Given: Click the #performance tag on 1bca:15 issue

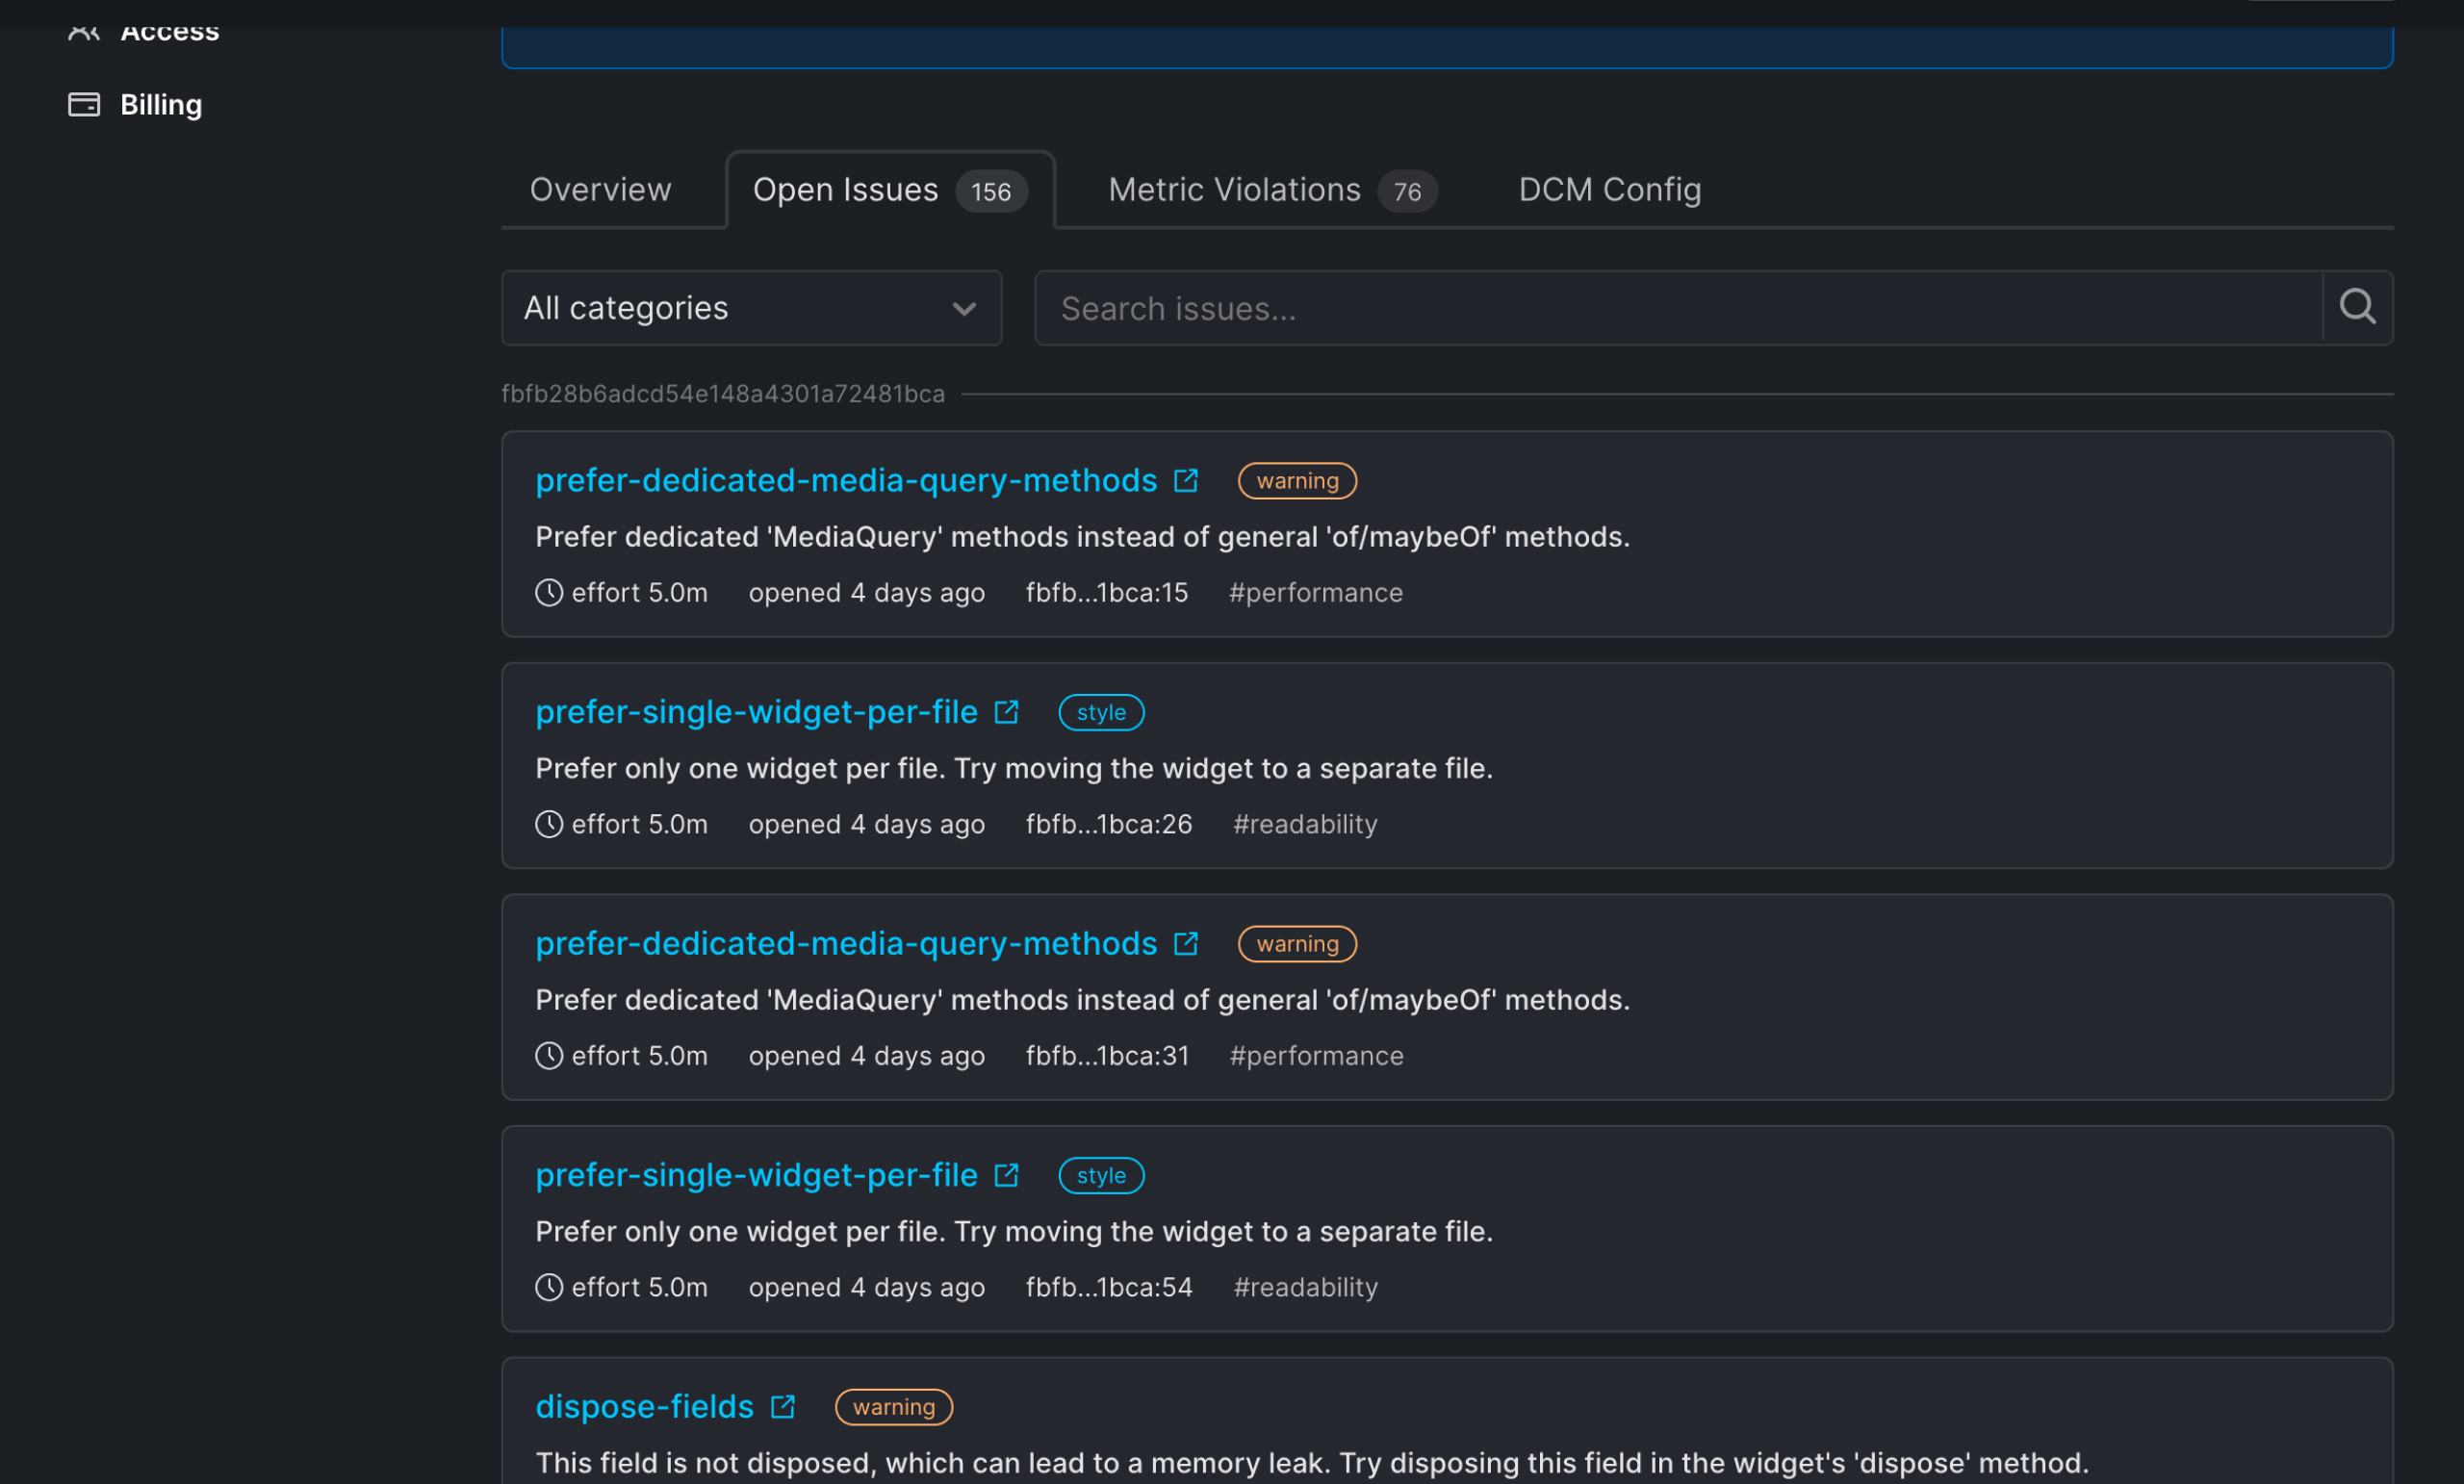Looking at the screenshot, I should 1316,593.
